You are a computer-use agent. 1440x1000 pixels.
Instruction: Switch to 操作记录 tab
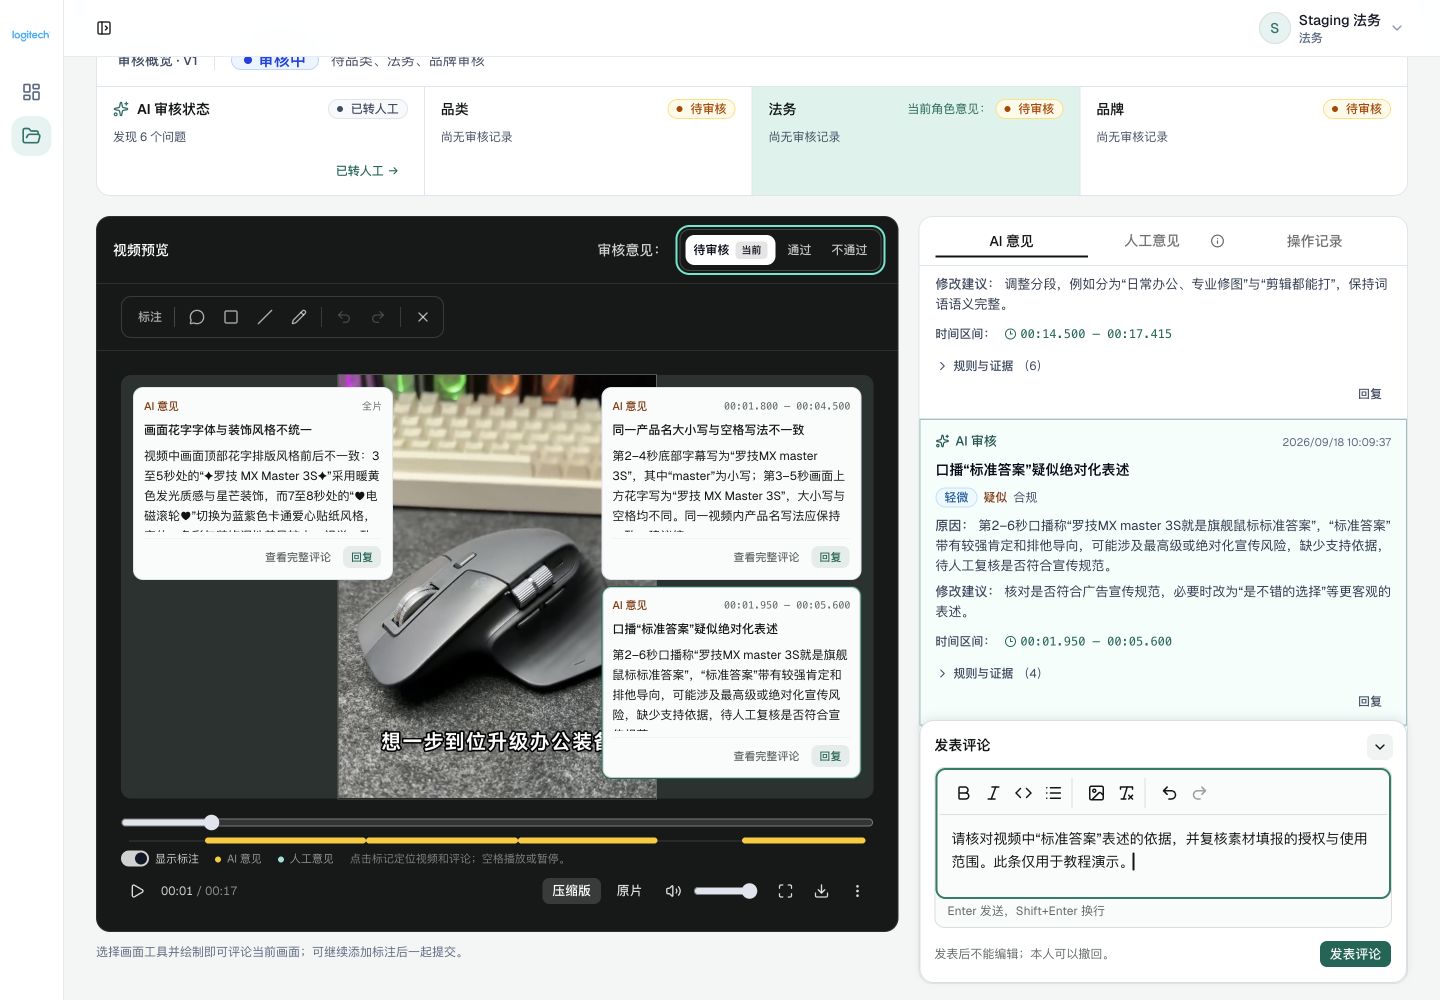click(x=1314, y=241)
